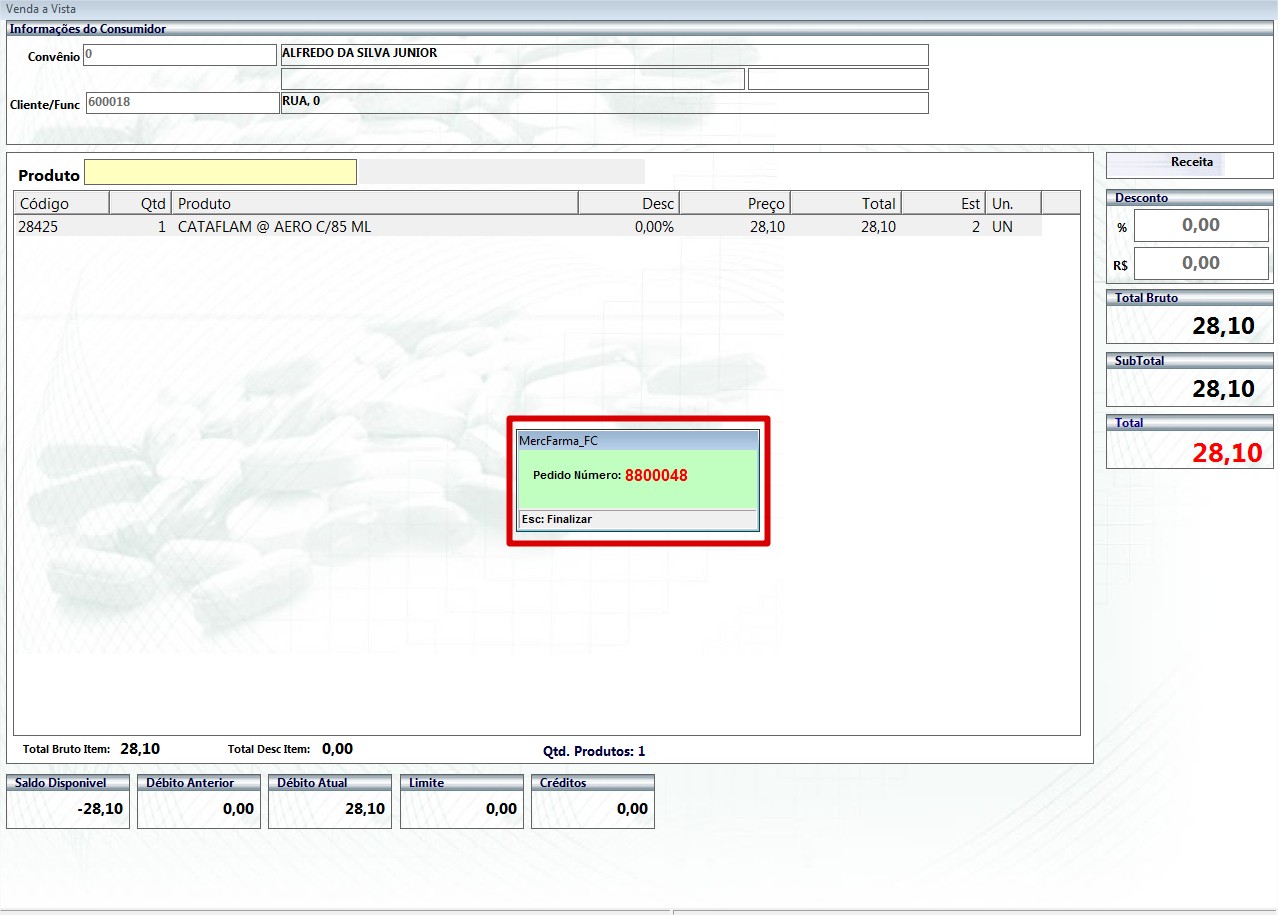Select the customer name field ALFREDO DA SILVA JUNIOR

point(603,55)
